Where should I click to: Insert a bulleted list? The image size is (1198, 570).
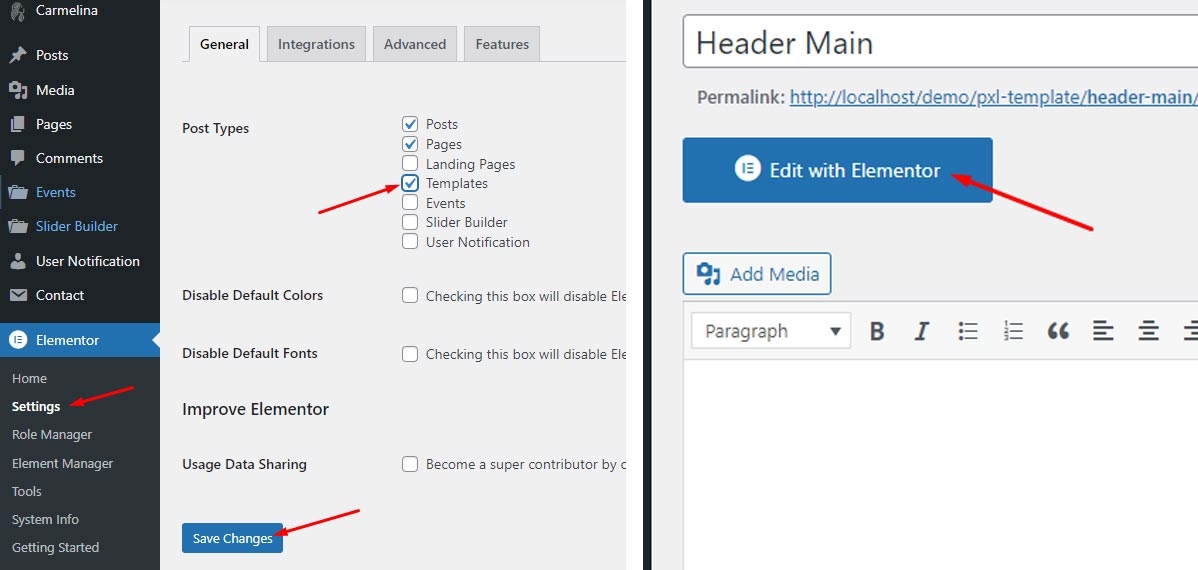(967, 331)
